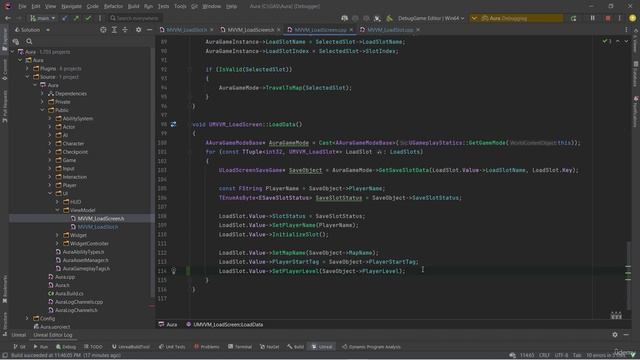
Task: Click the Git update project icon
Action: pos(64,18)
